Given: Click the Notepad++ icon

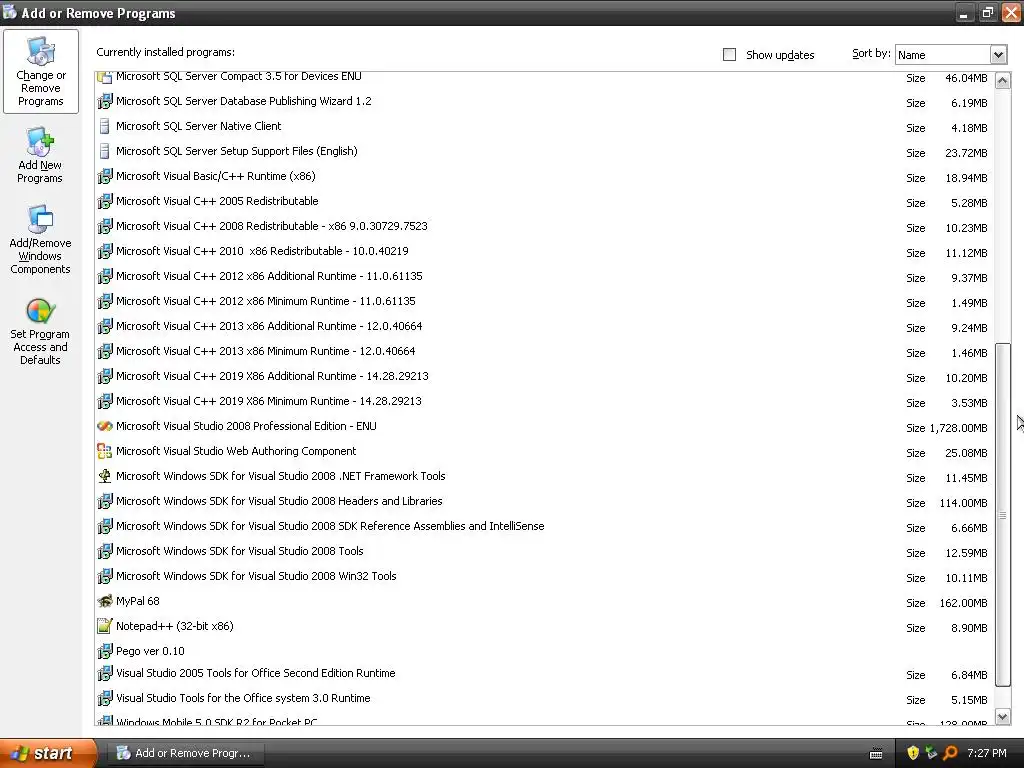Looking at the screenshot, I should pos(104,626).
